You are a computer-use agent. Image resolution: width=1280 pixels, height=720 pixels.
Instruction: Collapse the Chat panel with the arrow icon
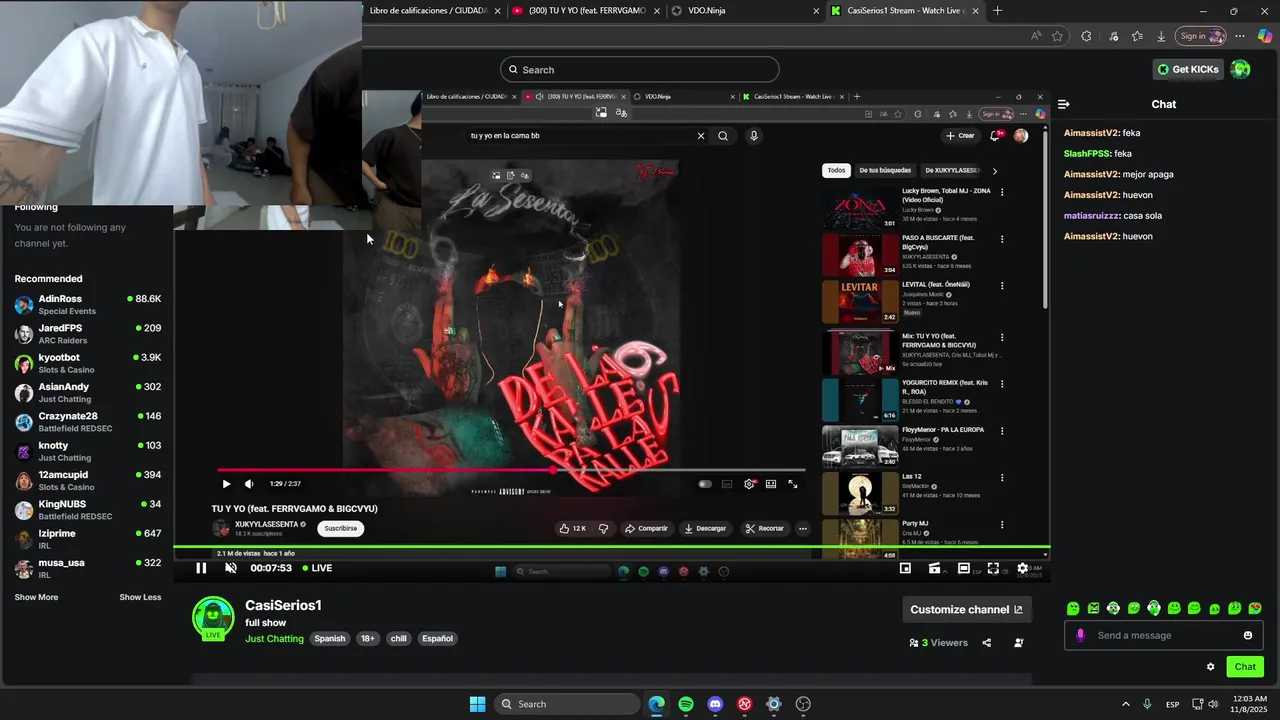pyautogui.click(x=1064, y=104)
